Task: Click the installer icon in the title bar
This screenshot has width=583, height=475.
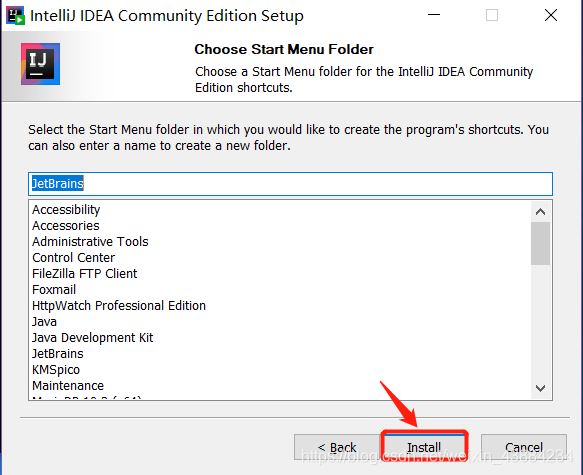Action: 16,15
